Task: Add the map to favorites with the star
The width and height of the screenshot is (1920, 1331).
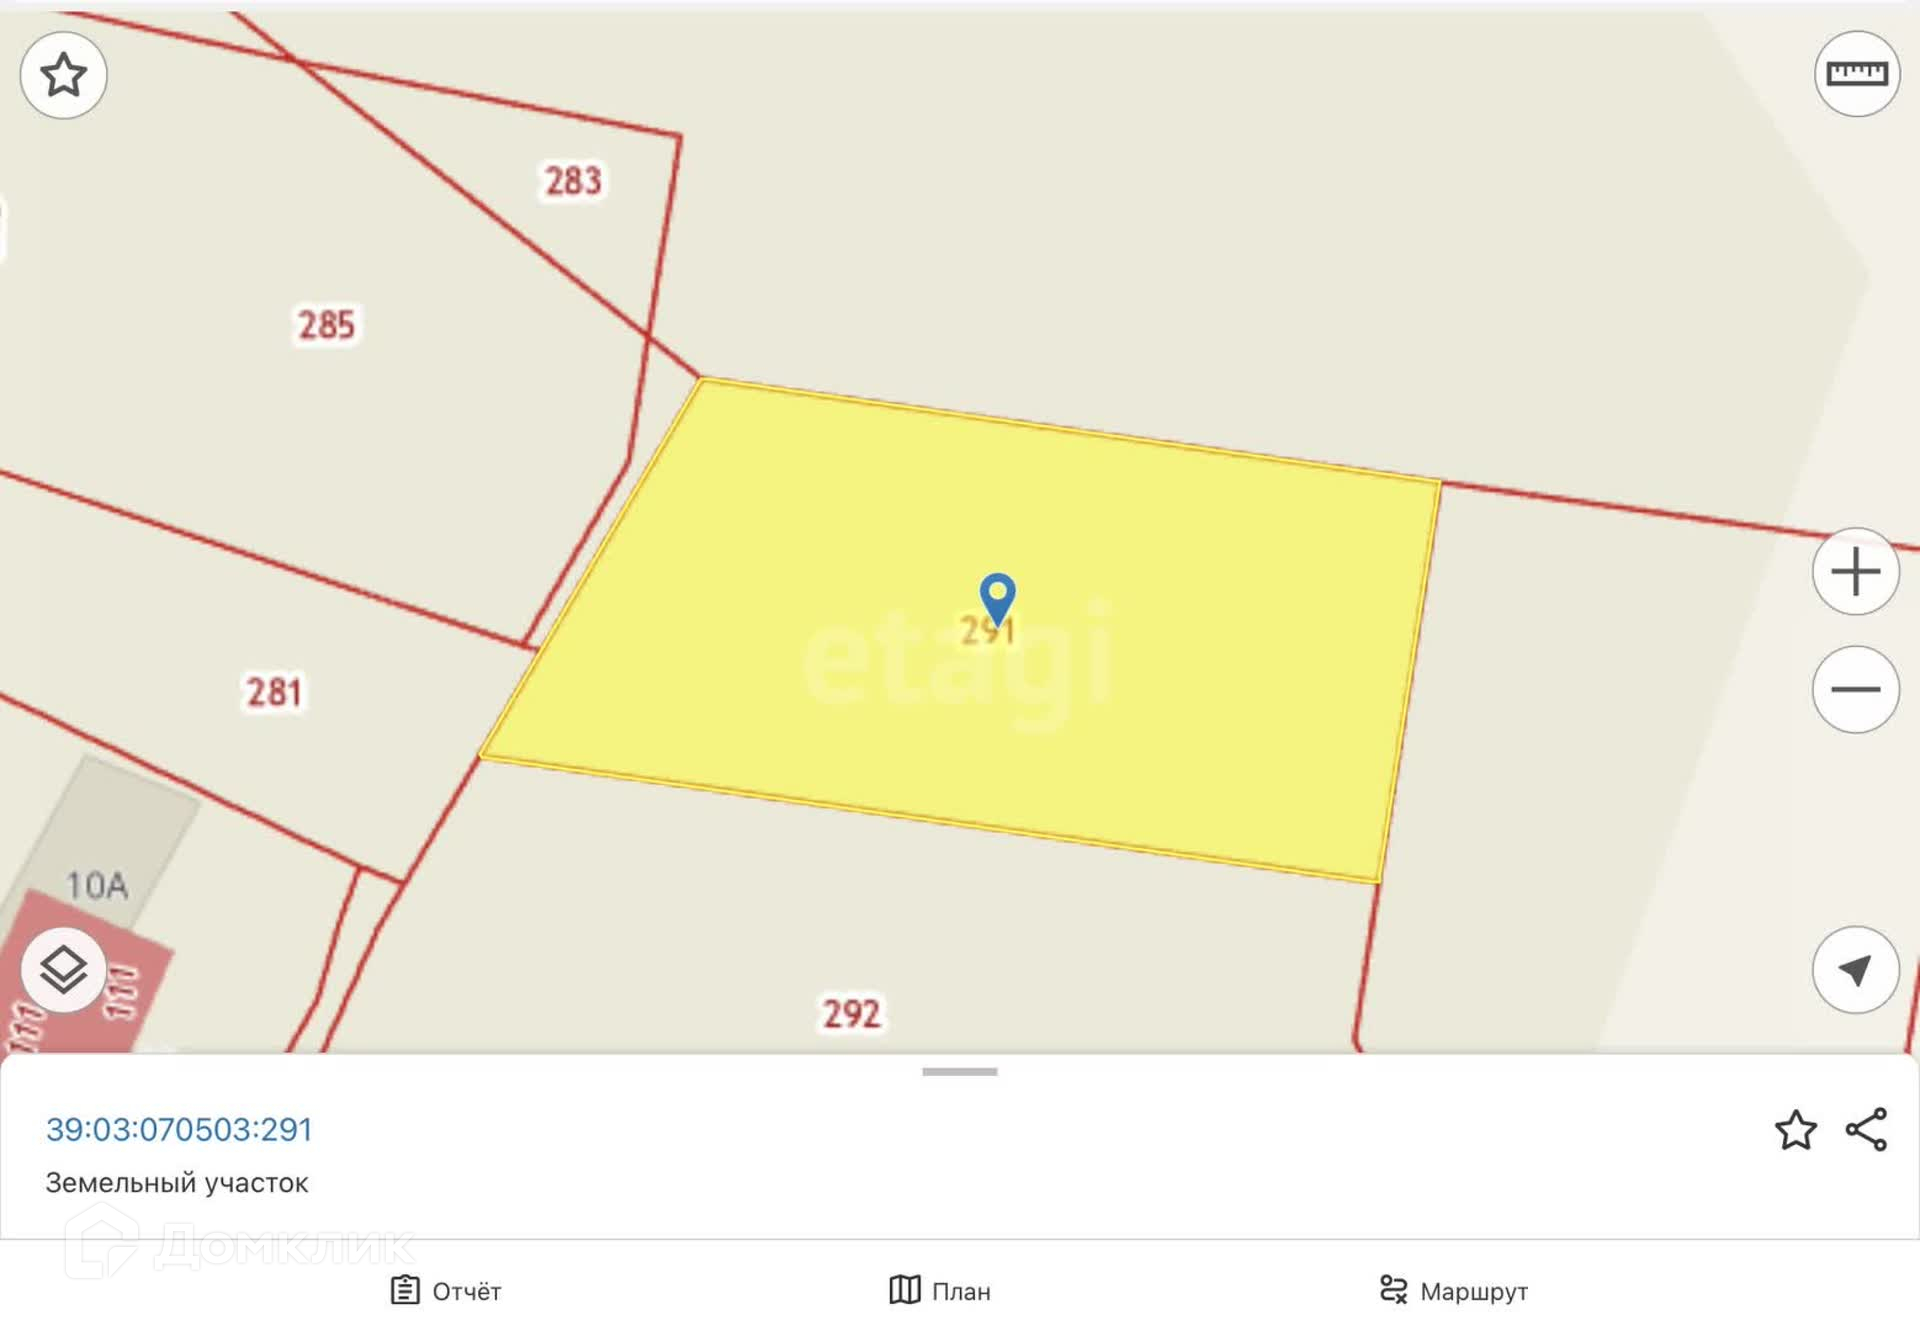Action: 64,75
